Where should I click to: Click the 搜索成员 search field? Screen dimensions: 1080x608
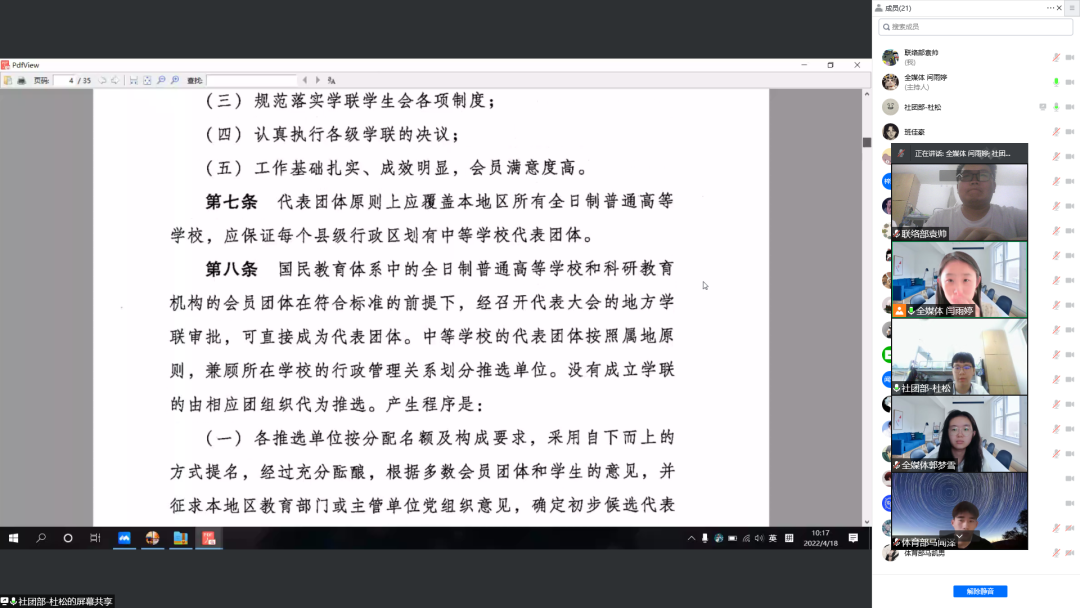click(975, 27)
